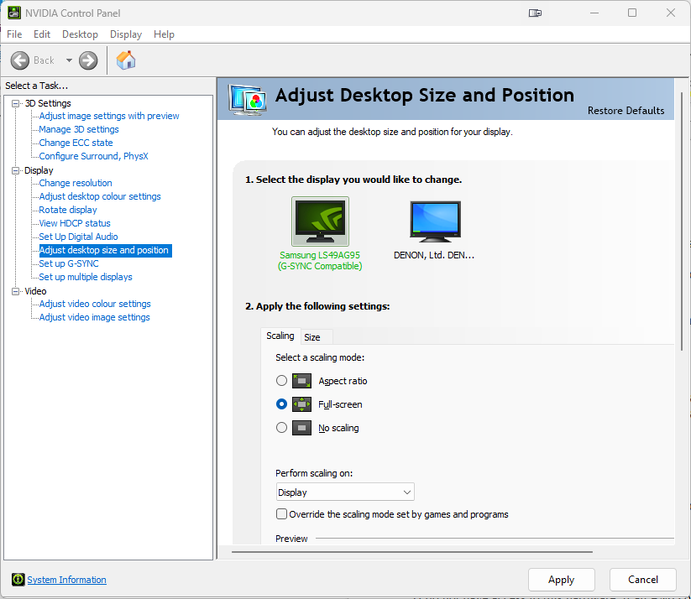Click the Full-screen scaling icon
Viewport: 691px width, 599px height.
(301, 404)
